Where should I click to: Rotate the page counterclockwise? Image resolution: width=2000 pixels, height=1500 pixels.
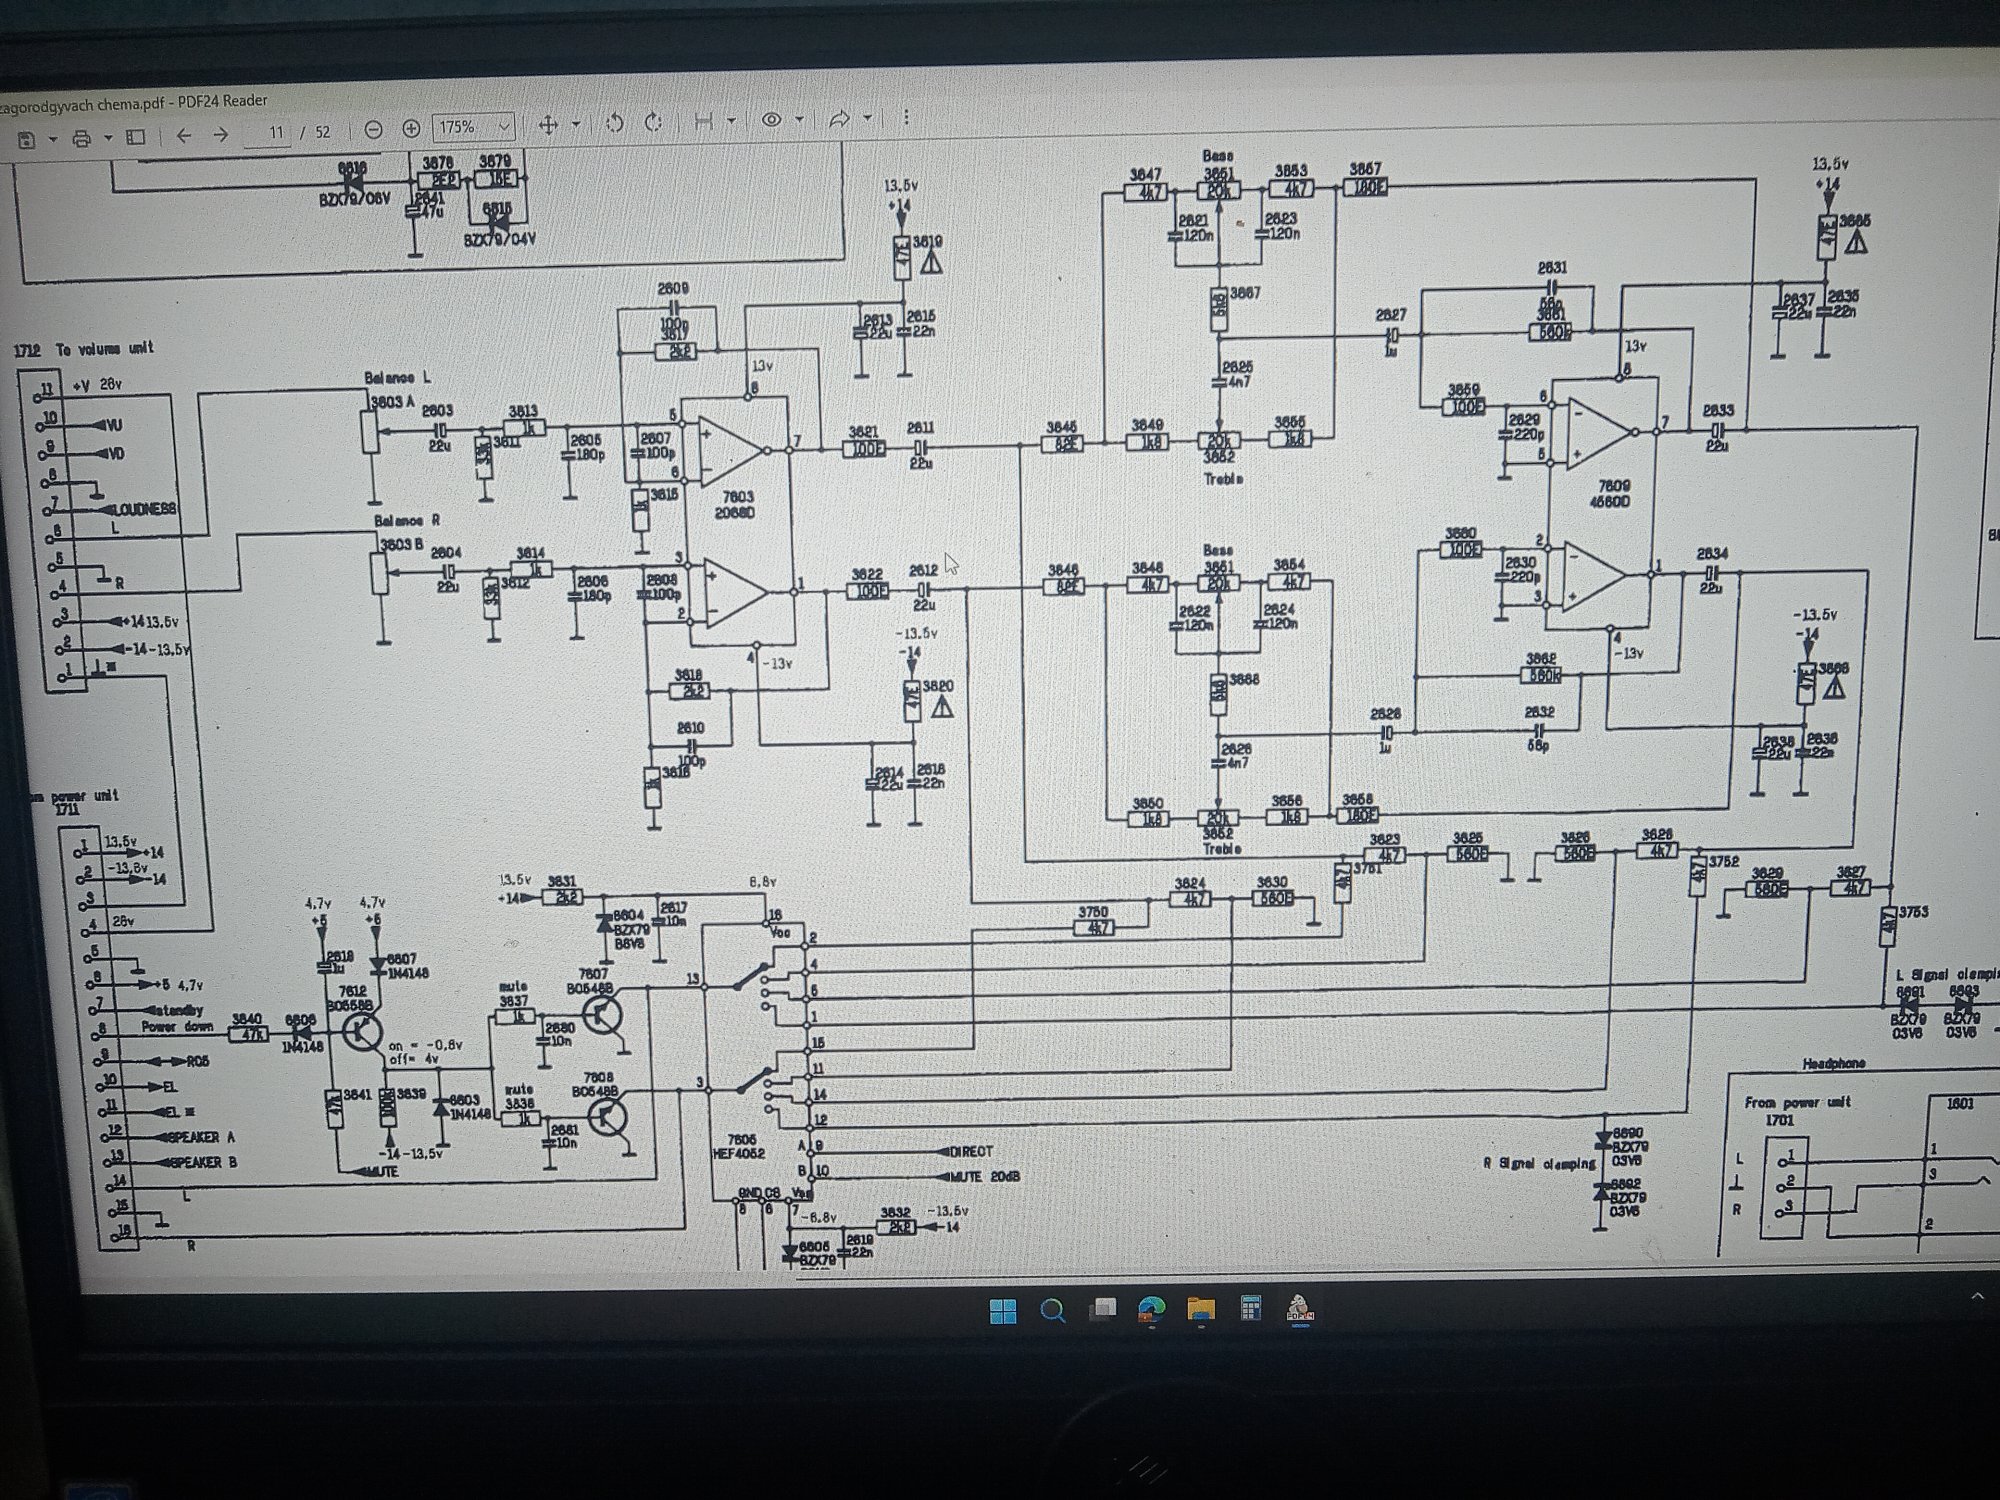(615, 122)
